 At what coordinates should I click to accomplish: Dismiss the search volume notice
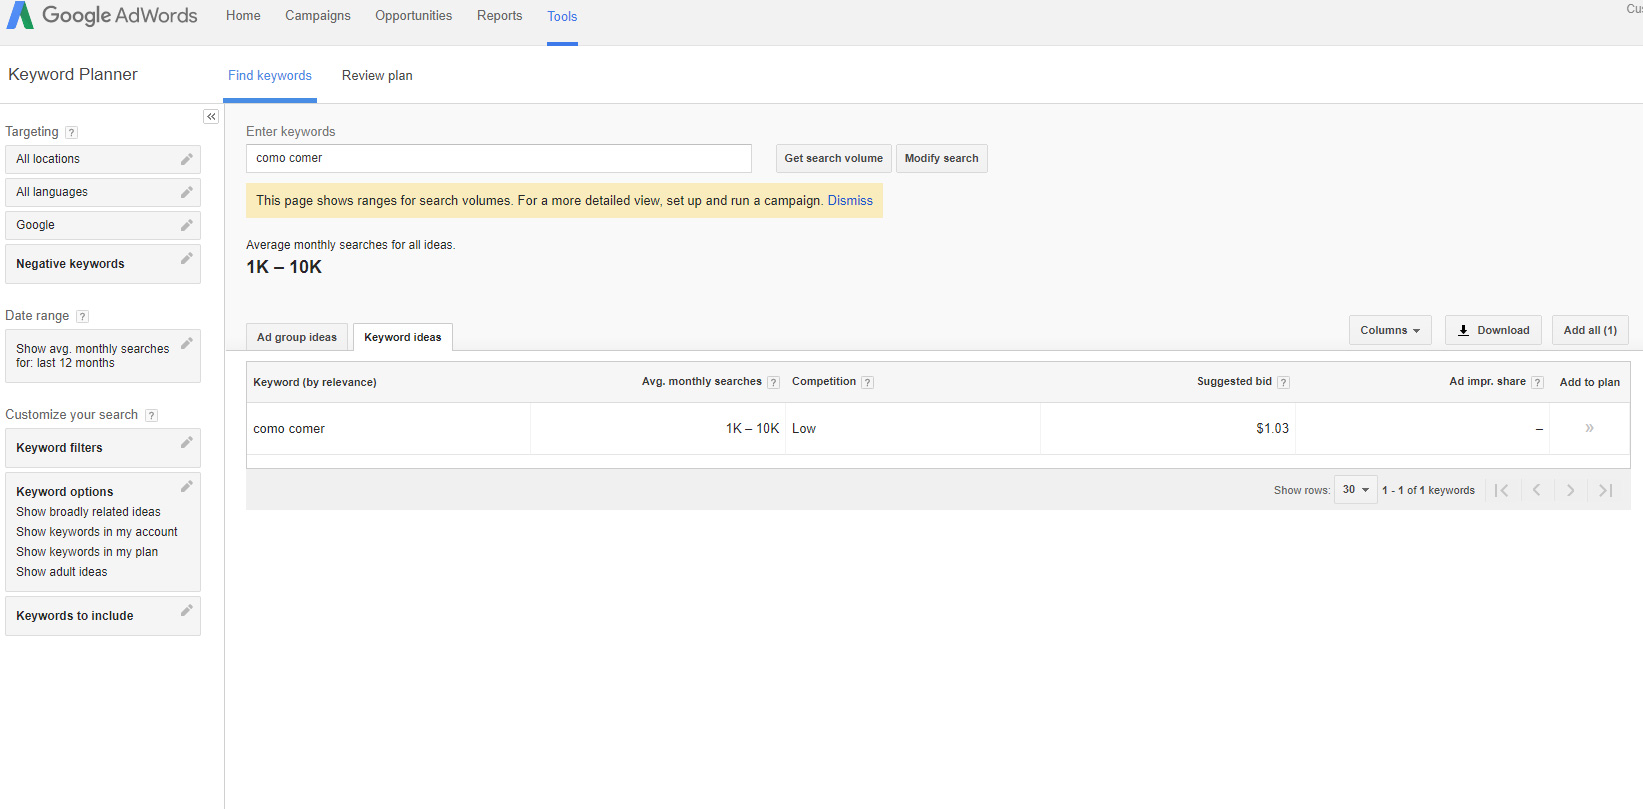pos(850,201)
